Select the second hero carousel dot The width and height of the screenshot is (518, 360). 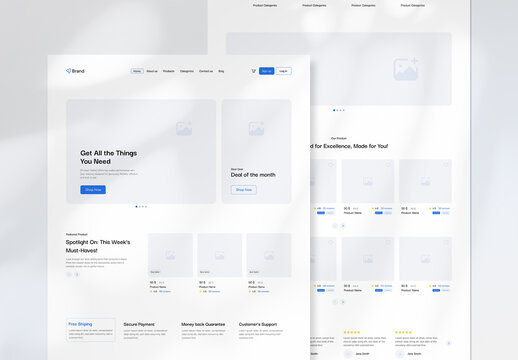[x=139, y=207]
